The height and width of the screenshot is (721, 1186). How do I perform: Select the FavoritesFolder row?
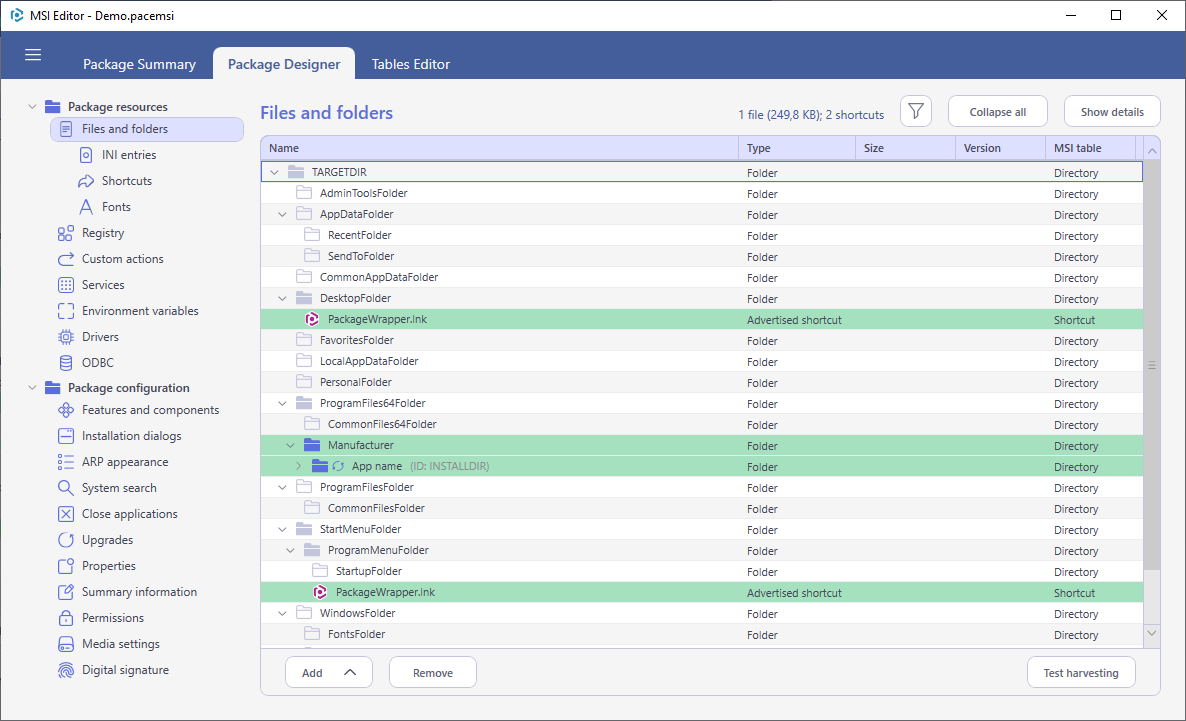tap(701, 340)
